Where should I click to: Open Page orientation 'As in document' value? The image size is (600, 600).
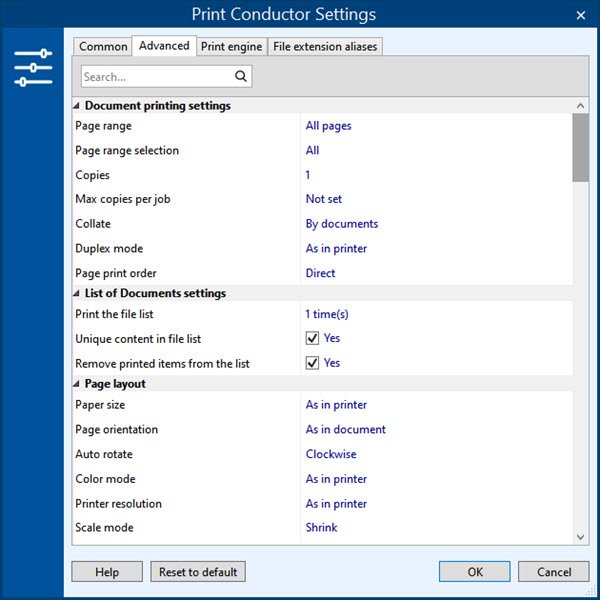346,429
